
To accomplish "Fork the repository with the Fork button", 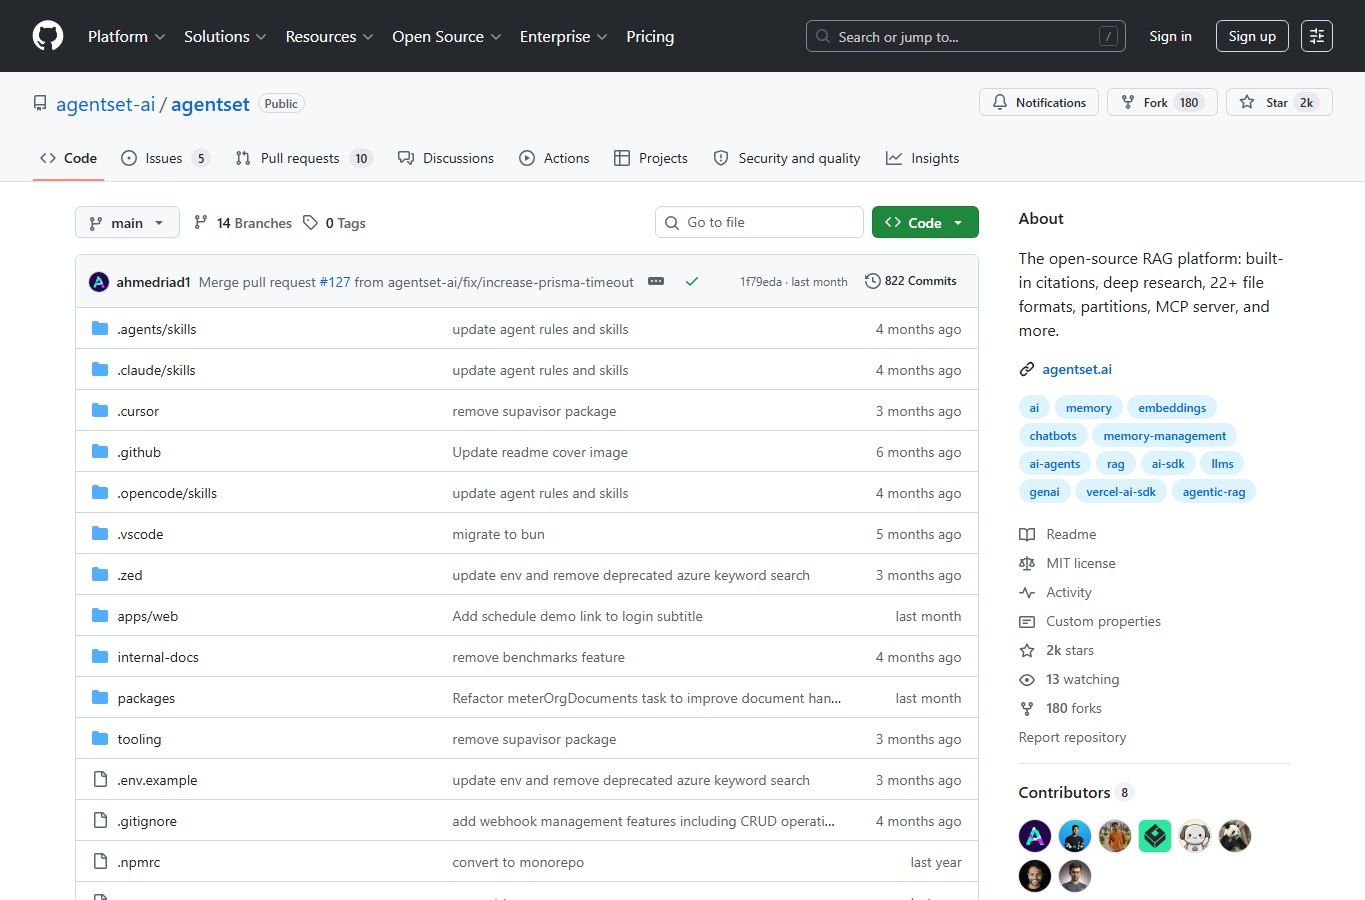I will [1162, 102].
